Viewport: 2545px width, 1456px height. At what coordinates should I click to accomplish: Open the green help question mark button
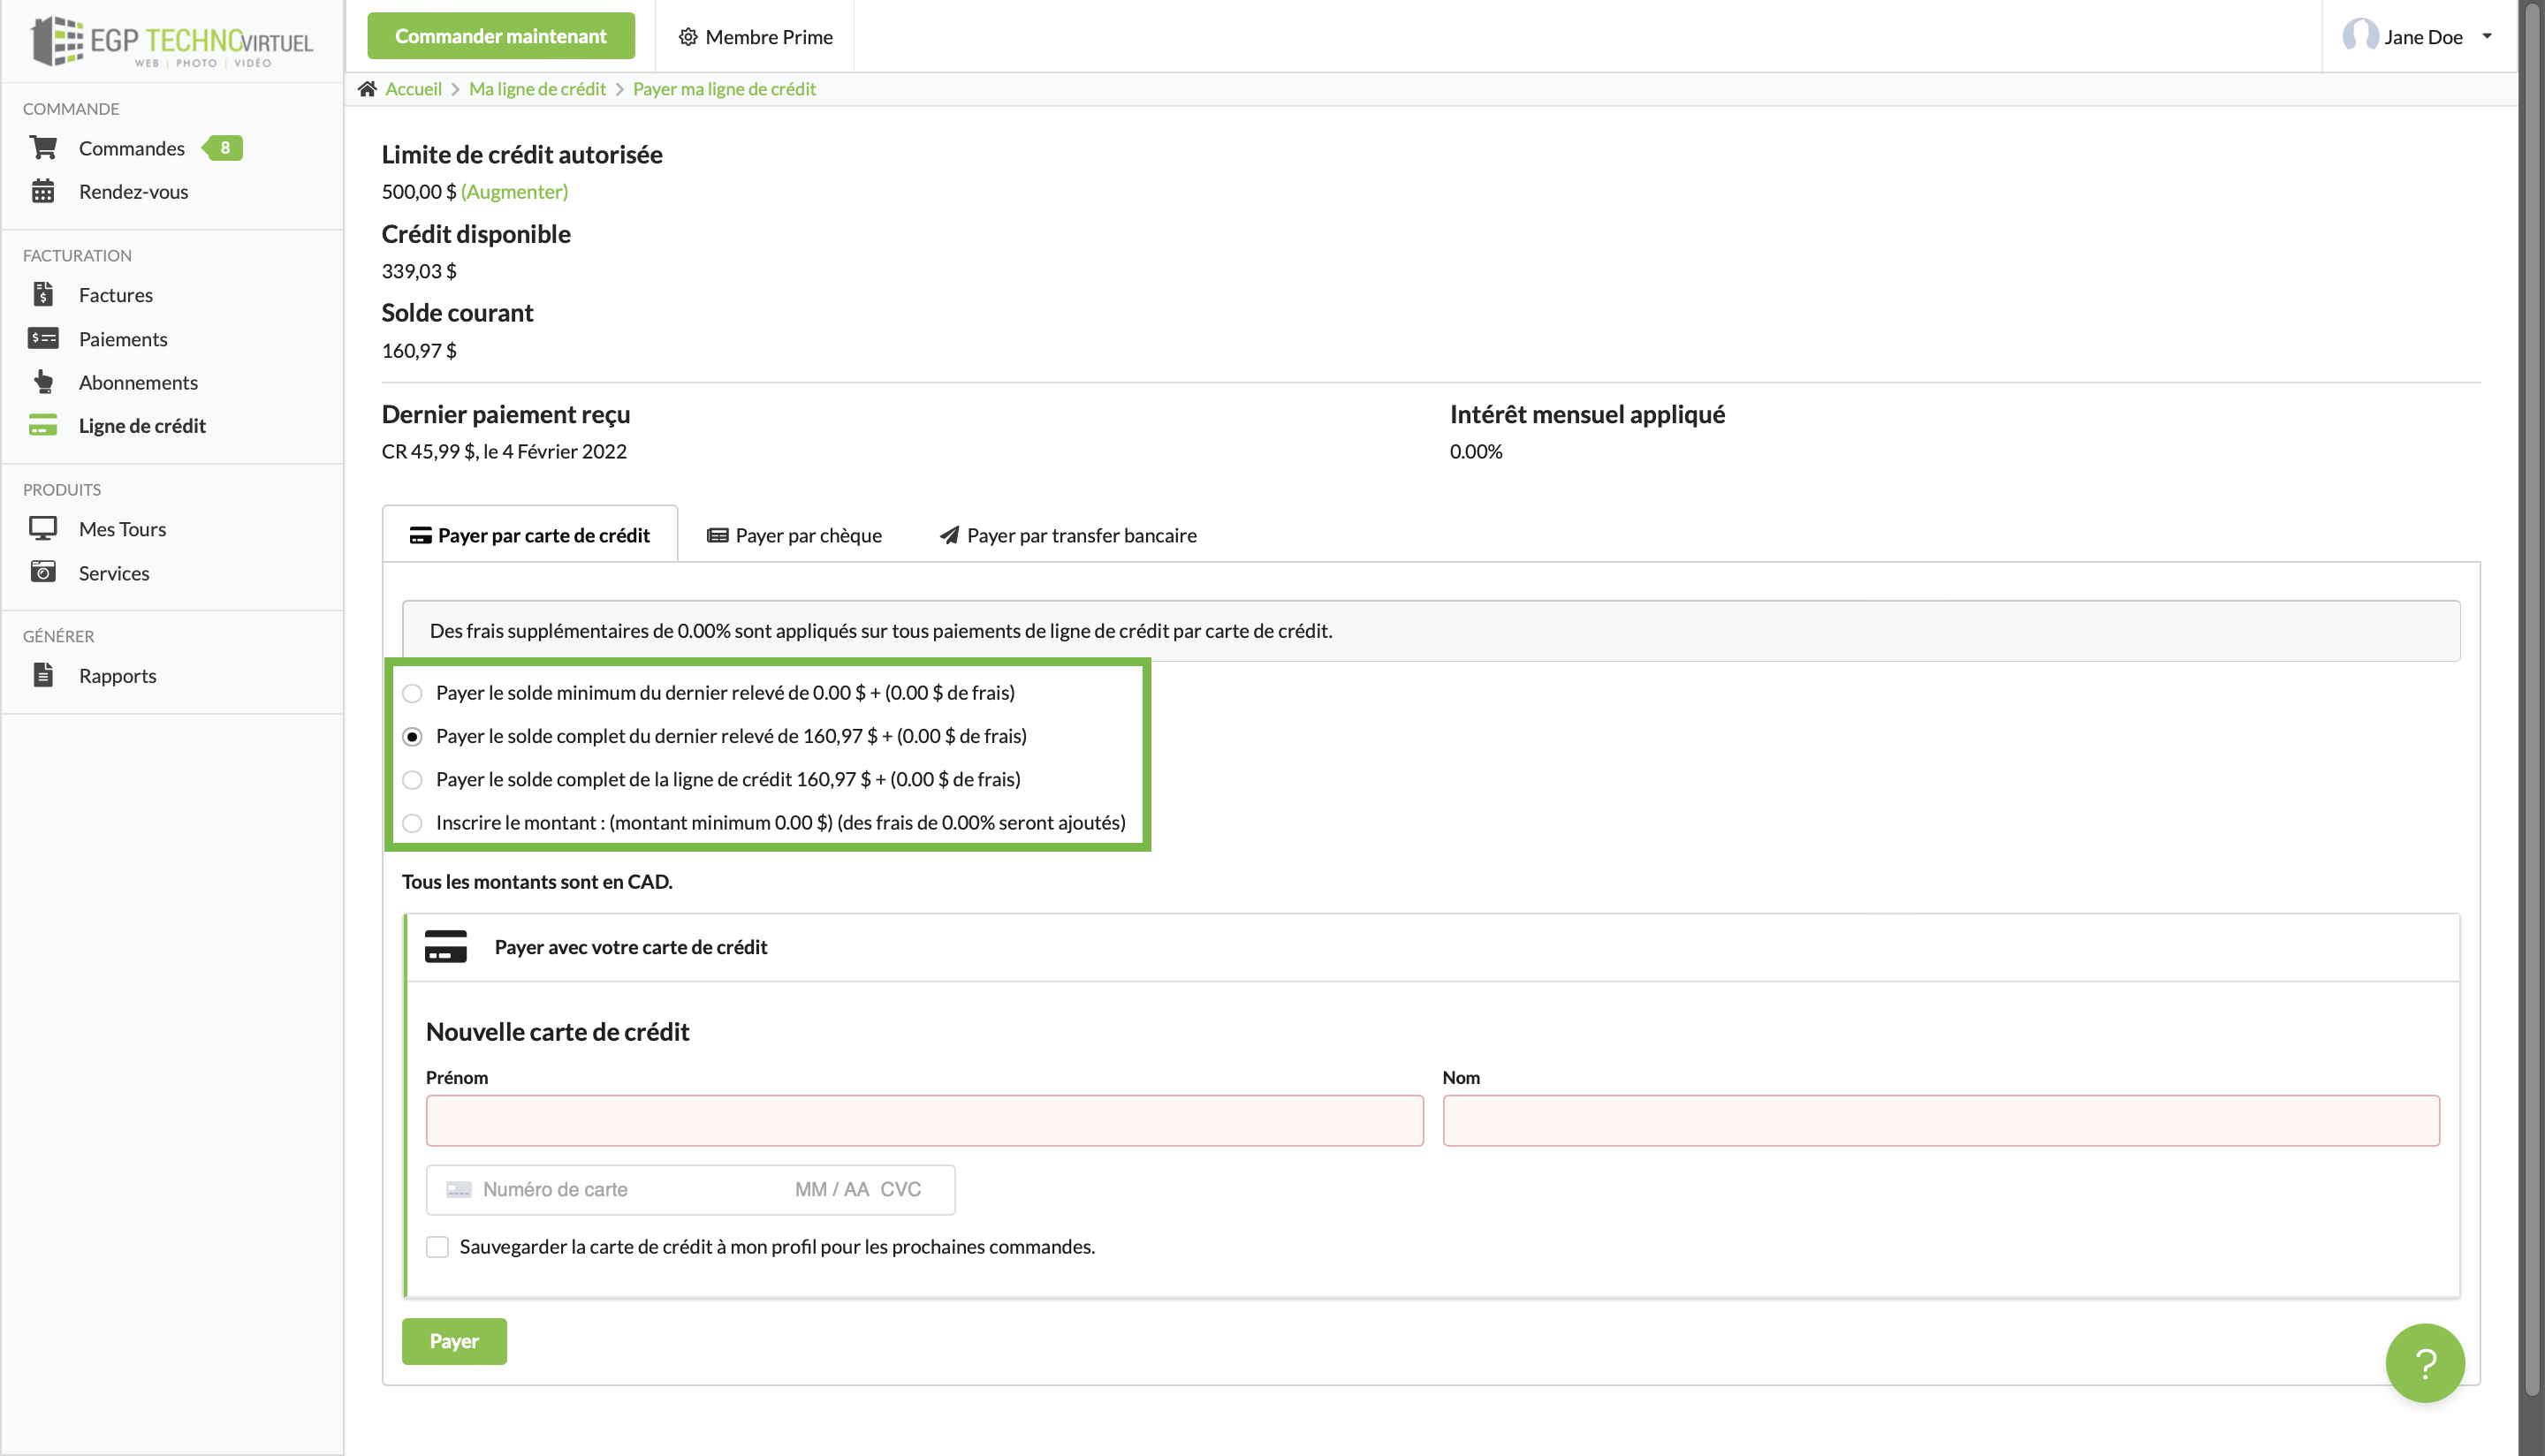pos(2424,1362)
